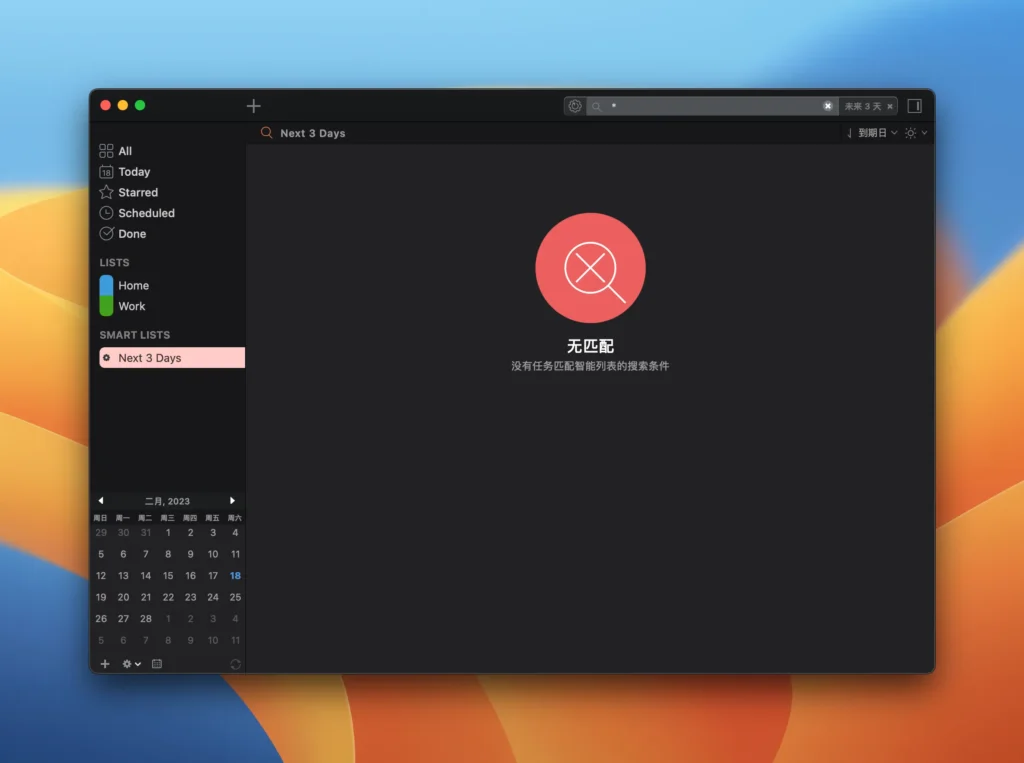Select the Scheduled list clock icon
Screen dimensions: 1024x763
(x=106, y=212)
